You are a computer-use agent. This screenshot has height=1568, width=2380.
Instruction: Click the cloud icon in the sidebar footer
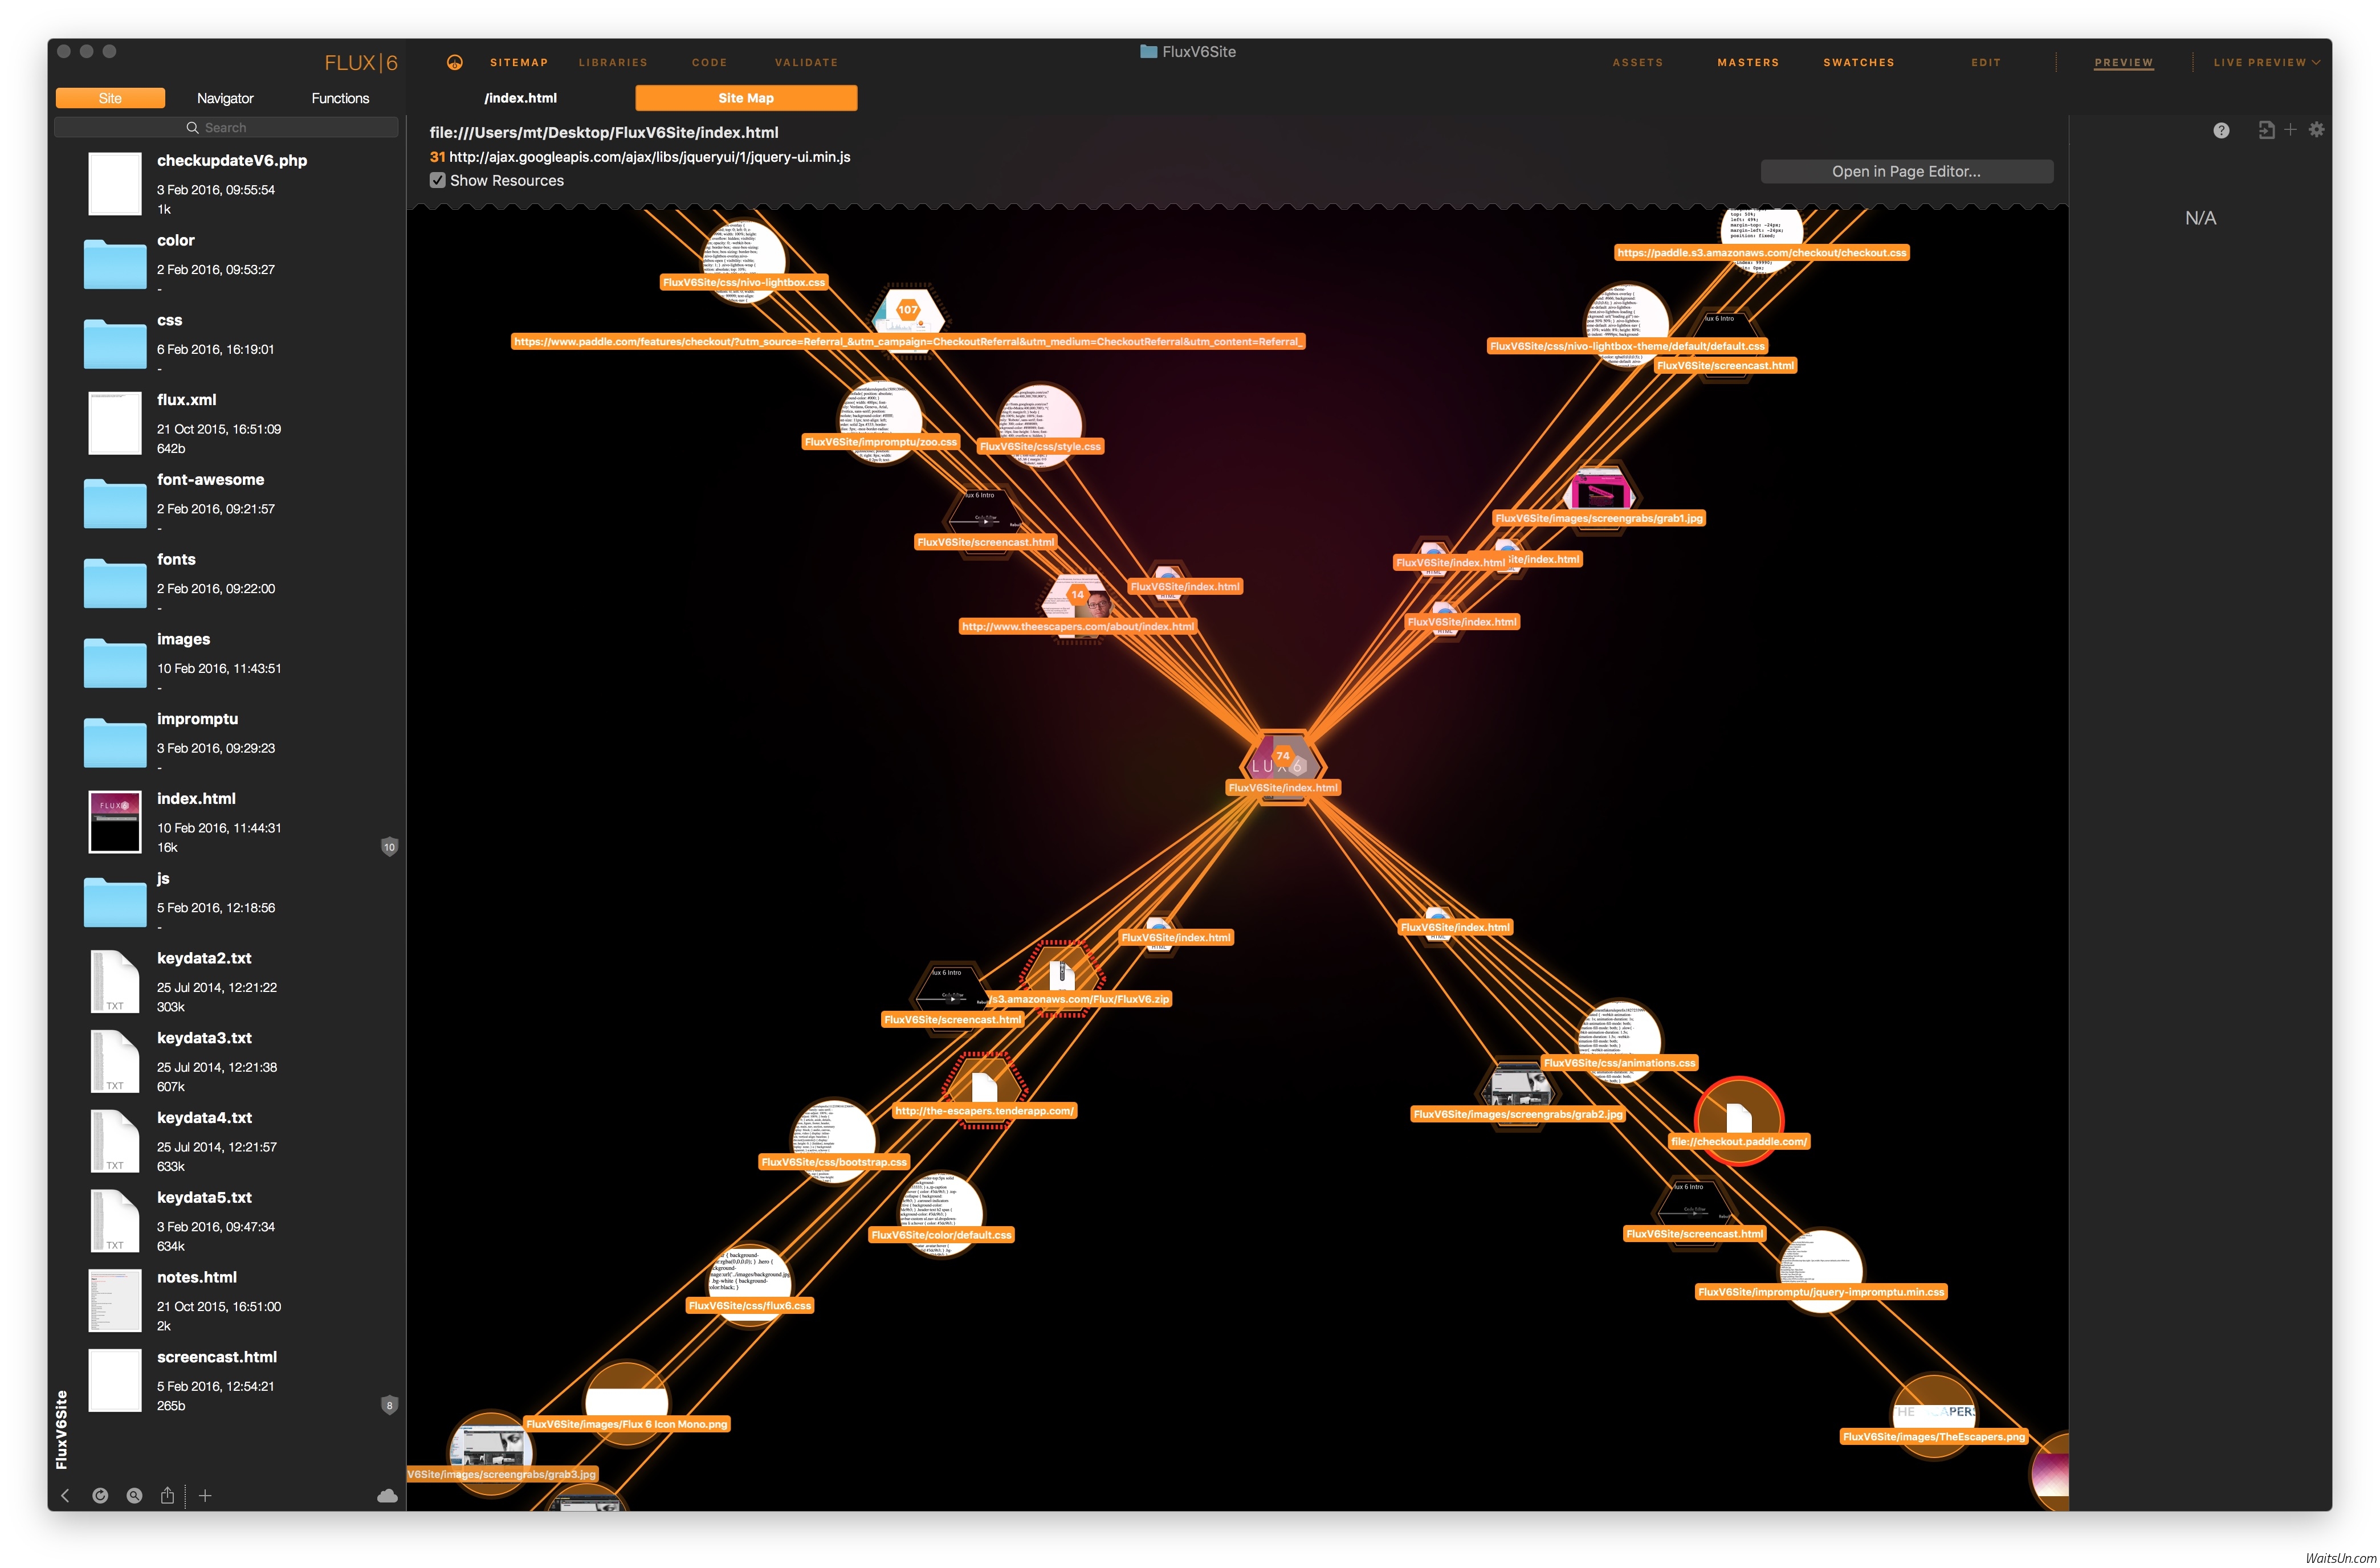[387, 1496]
